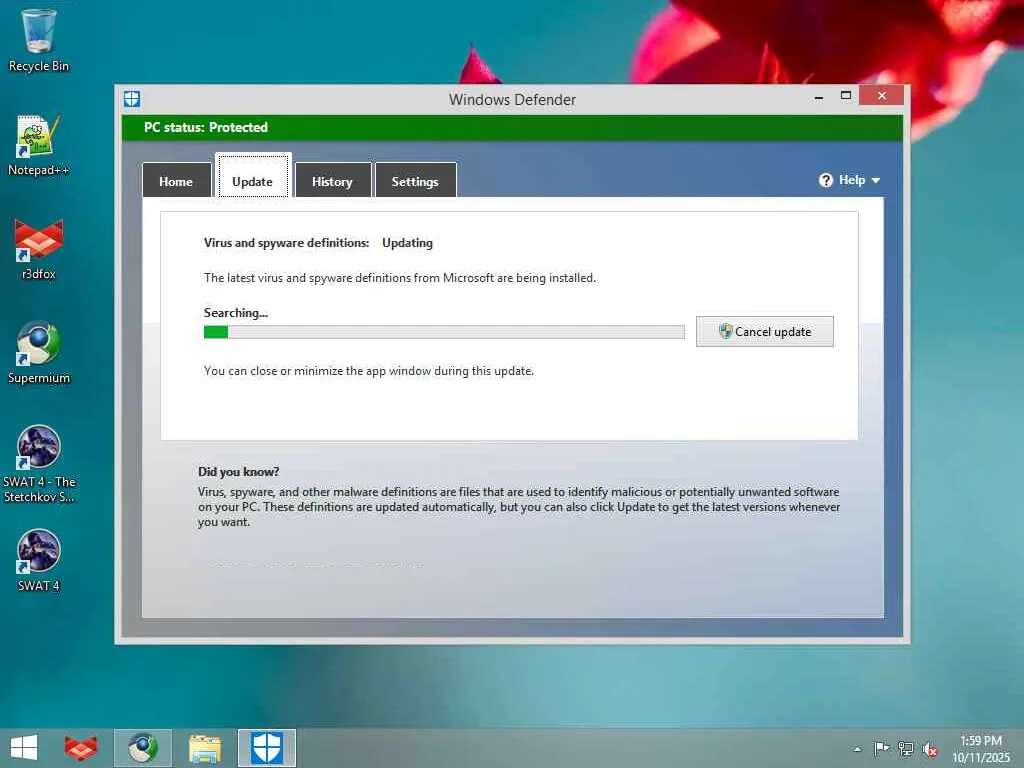
Task: Click the 'Searching...' status text
Action: 236,313
